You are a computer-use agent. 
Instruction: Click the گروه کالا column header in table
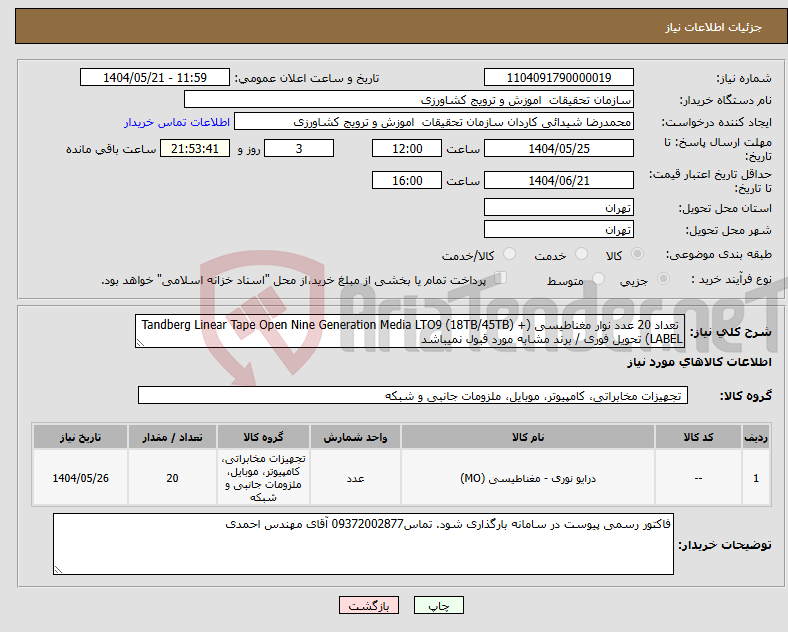tap(263, 437)
